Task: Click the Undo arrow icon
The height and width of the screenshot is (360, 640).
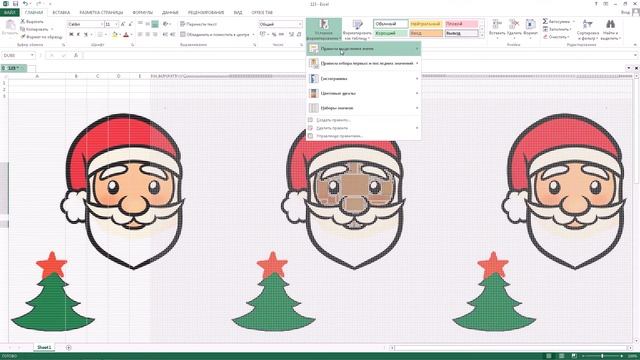Action: click(25, 4)
